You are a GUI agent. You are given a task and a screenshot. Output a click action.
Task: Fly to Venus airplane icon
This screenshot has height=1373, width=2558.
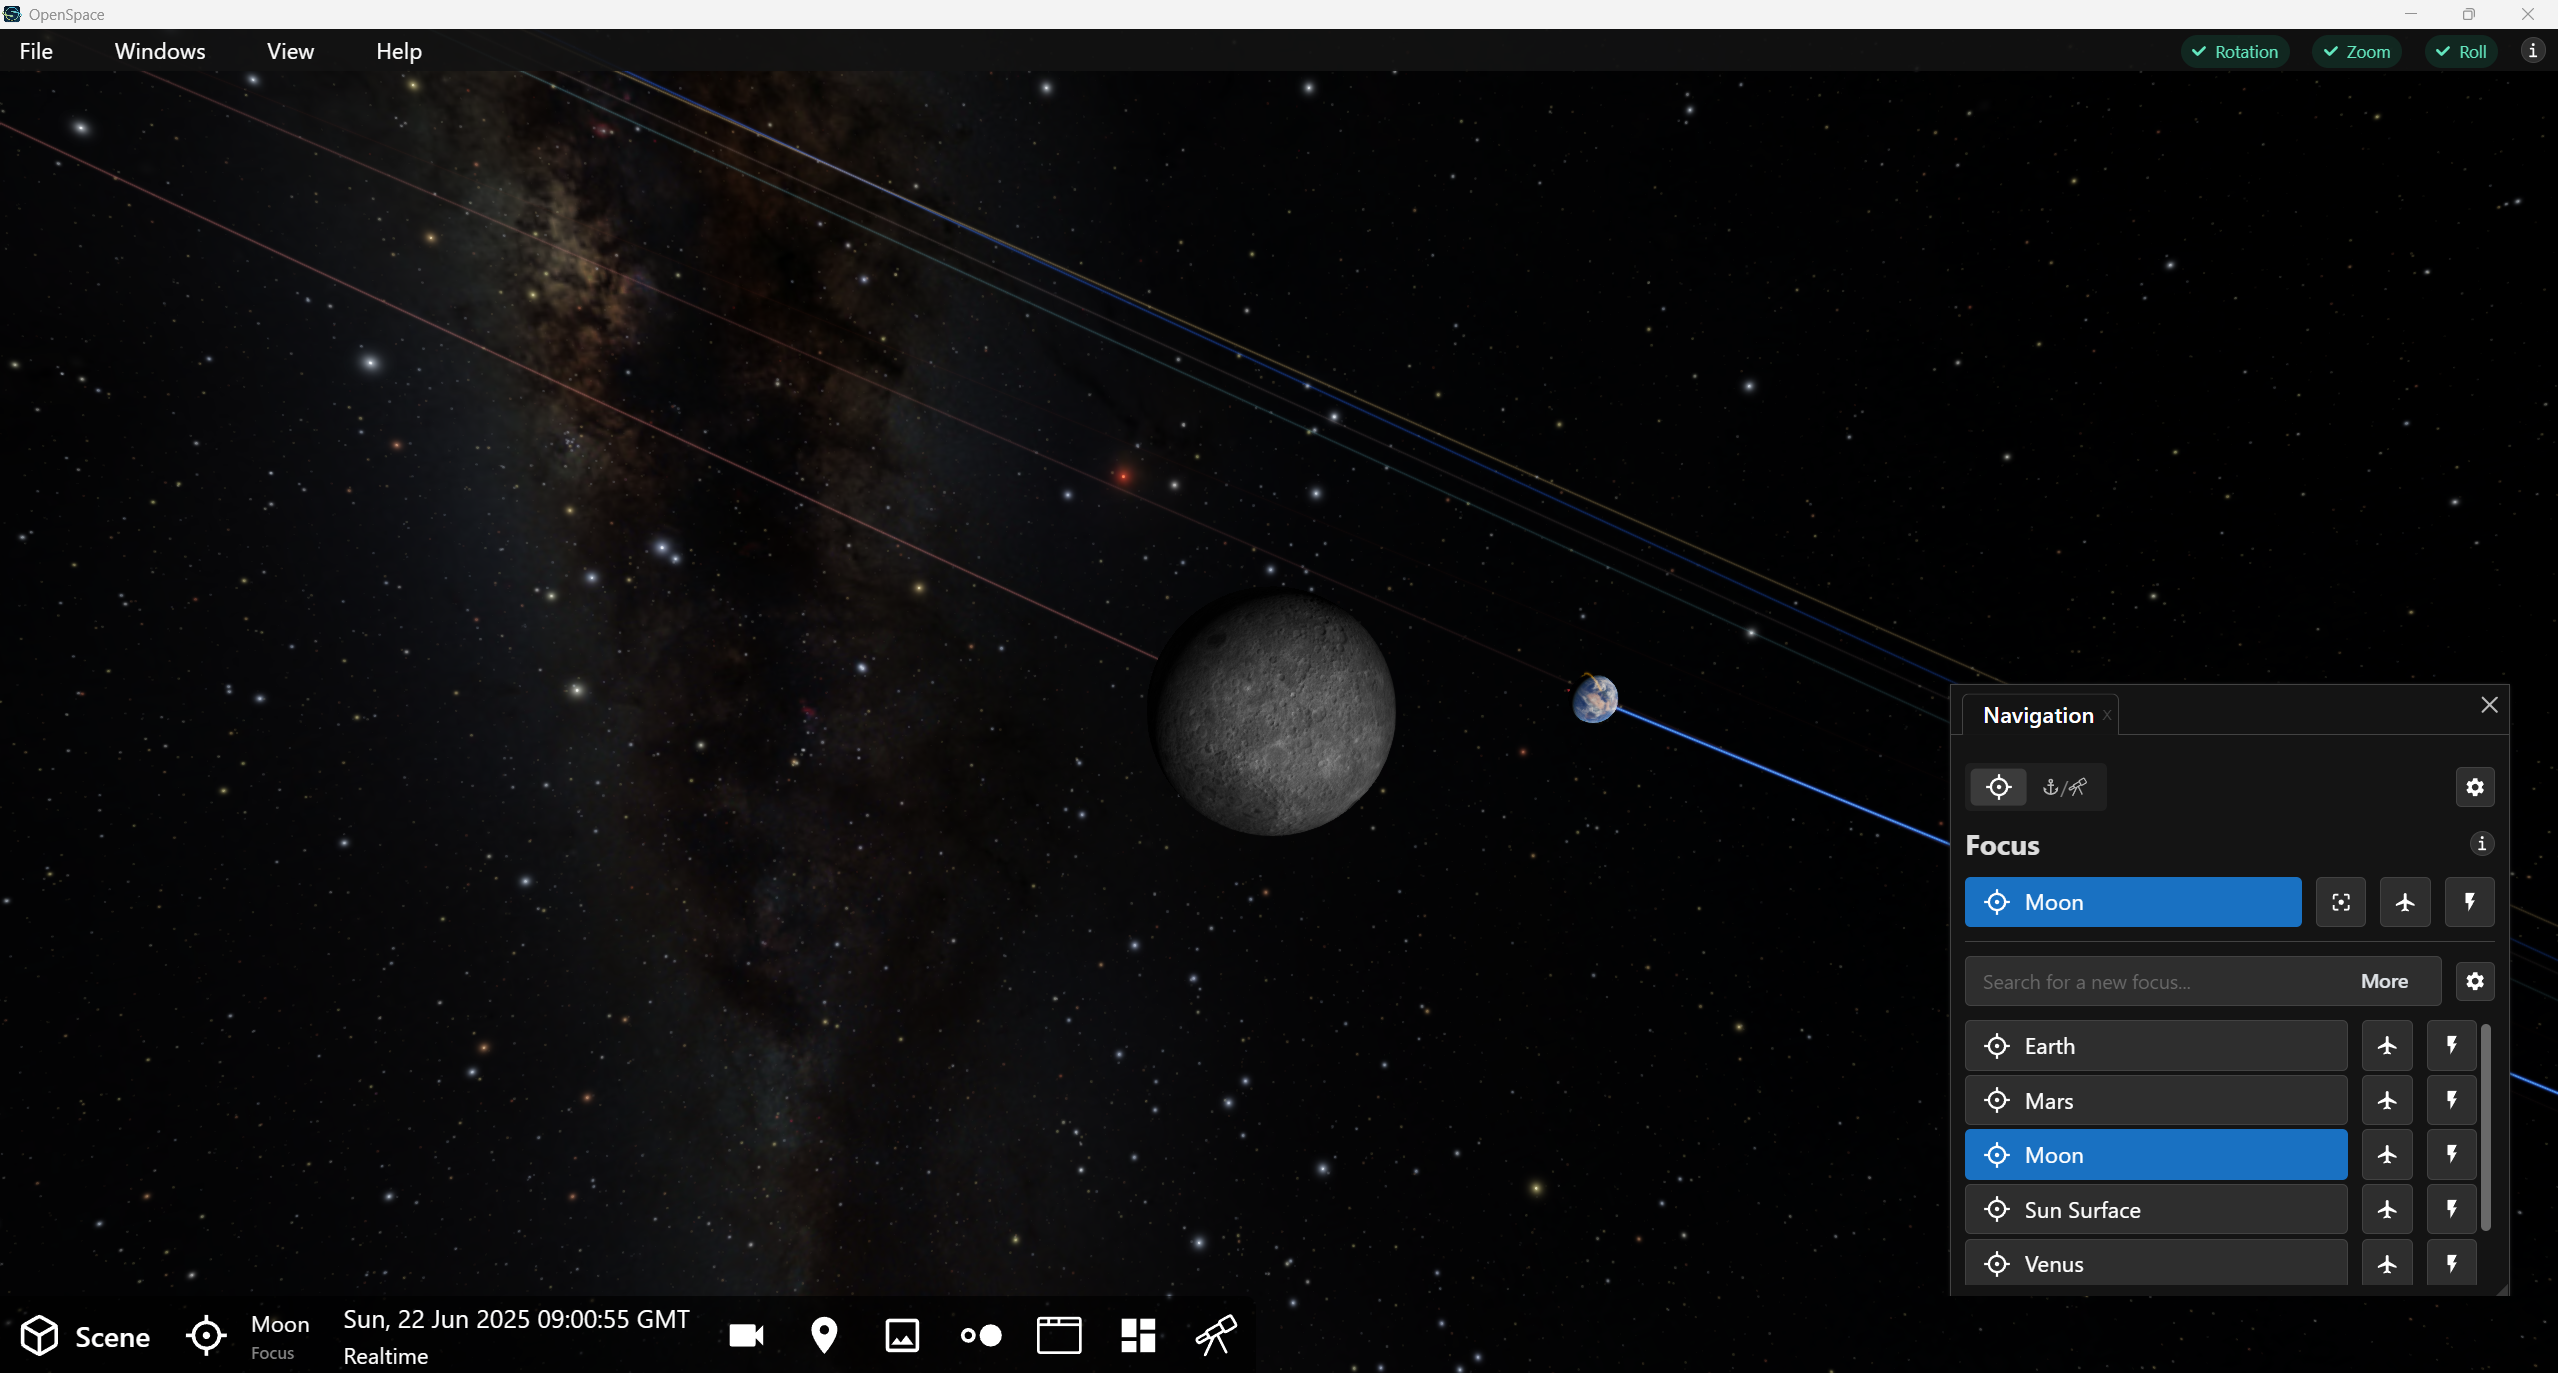point(2387,1264)
